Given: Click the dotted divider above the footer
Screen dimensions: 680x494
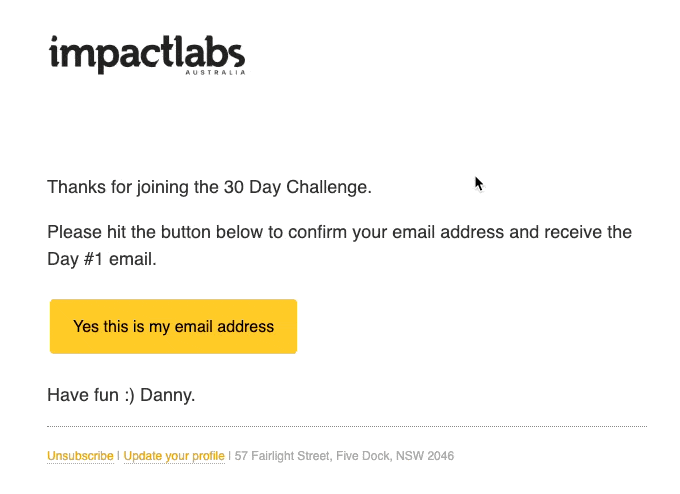Looking at the screenshot, I should tap(347, 426).
